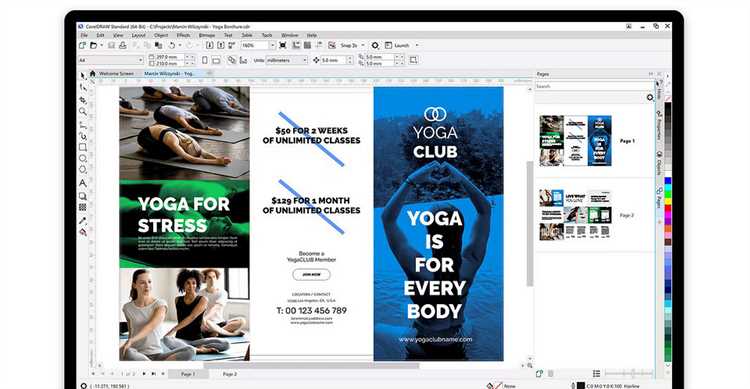Click the Launch button
The image size is (750, 389).
(x=401, y=45)
